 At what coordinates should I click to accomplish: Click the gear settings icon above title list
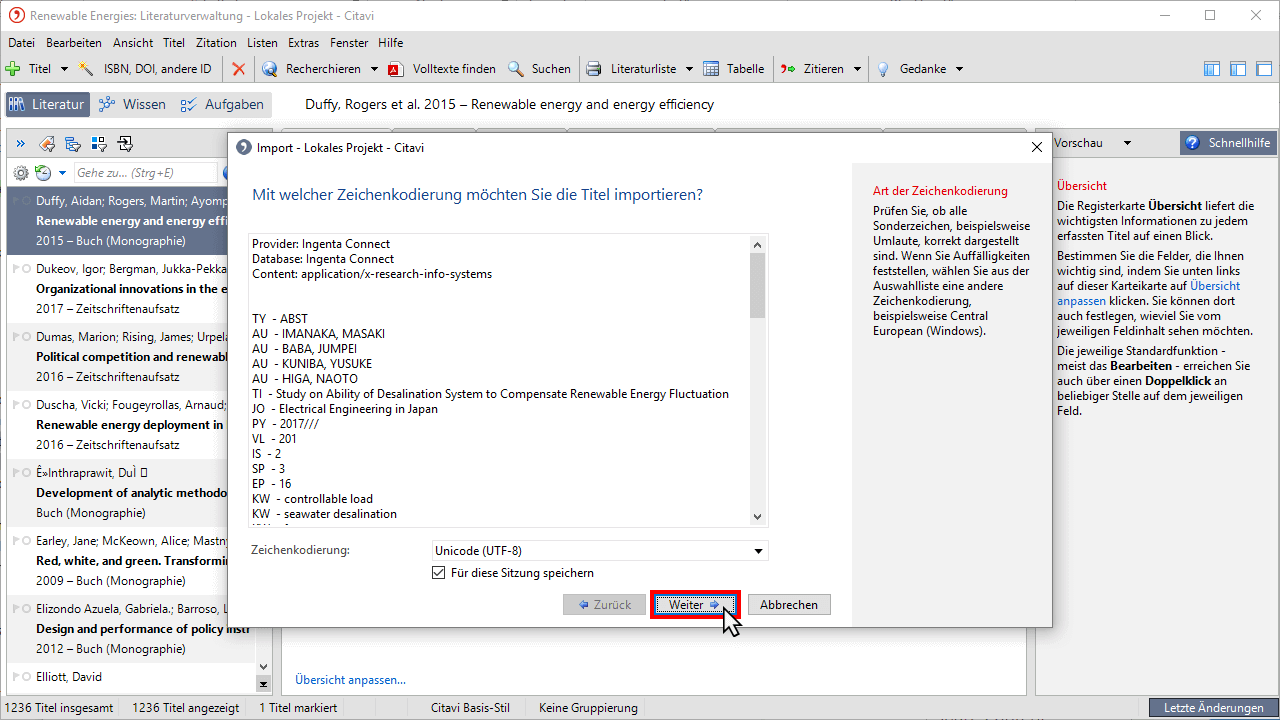click(20, 173)
